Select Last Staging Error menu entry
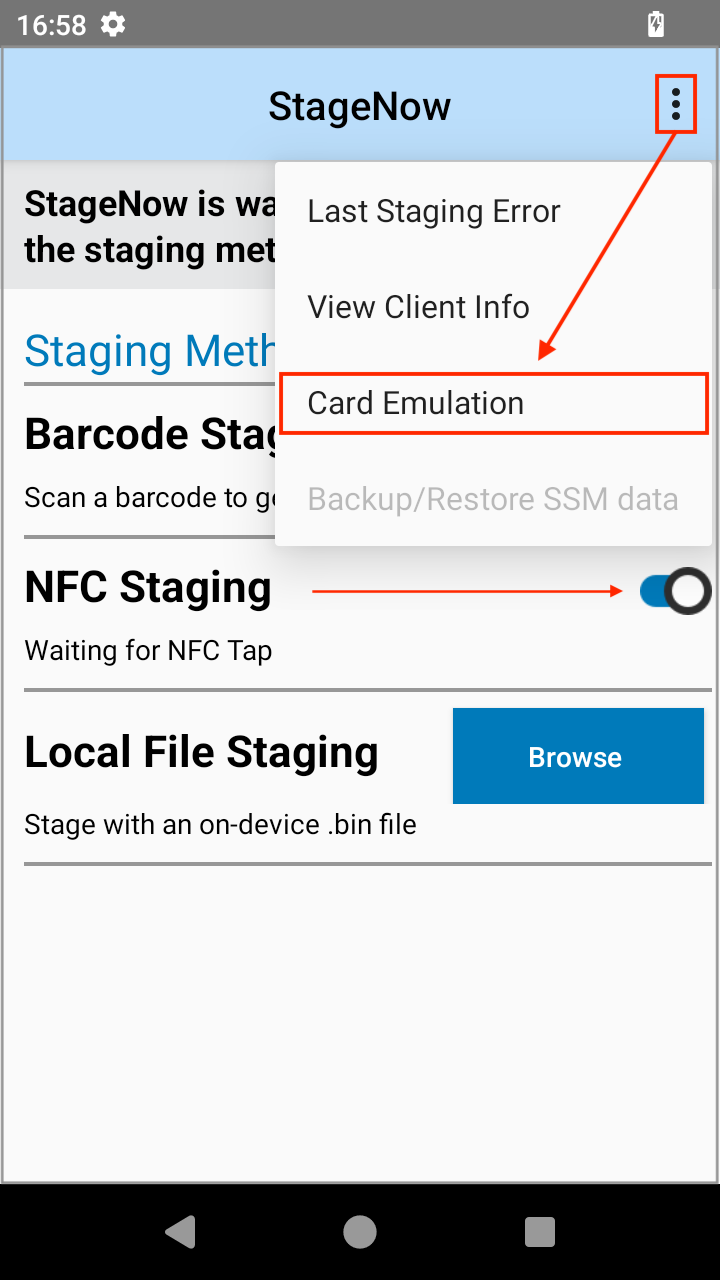Image resolution: width=720 pixels, height=1280 pixels. coord(434,211)
